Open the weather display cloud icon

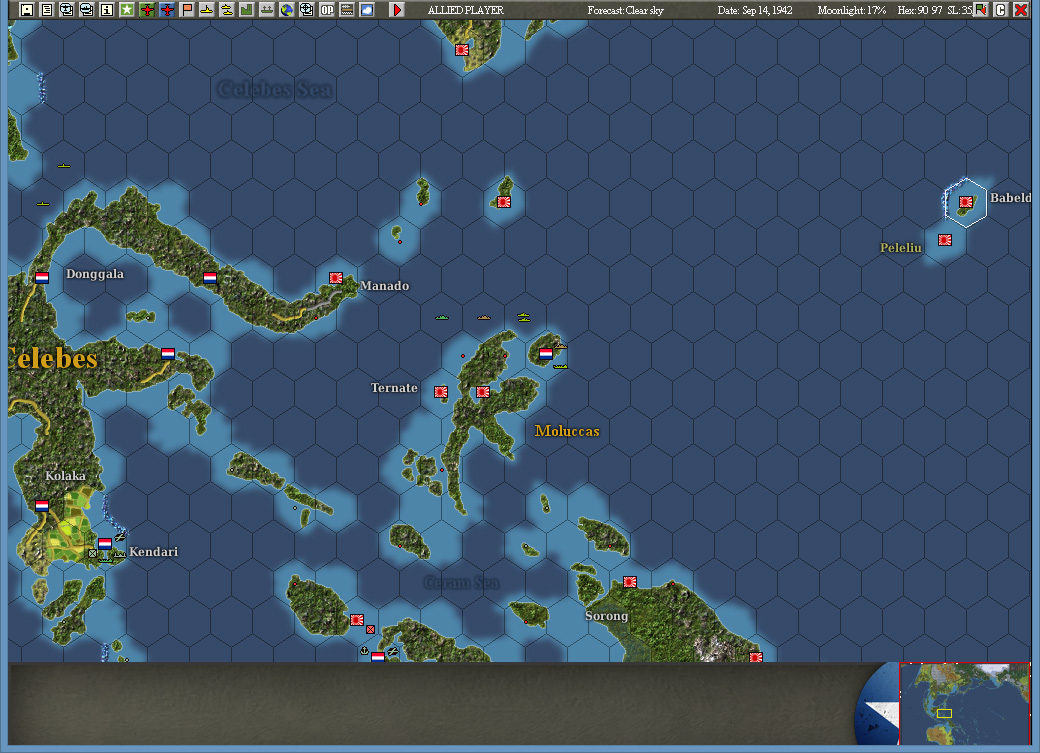click(x=365, y=10)
